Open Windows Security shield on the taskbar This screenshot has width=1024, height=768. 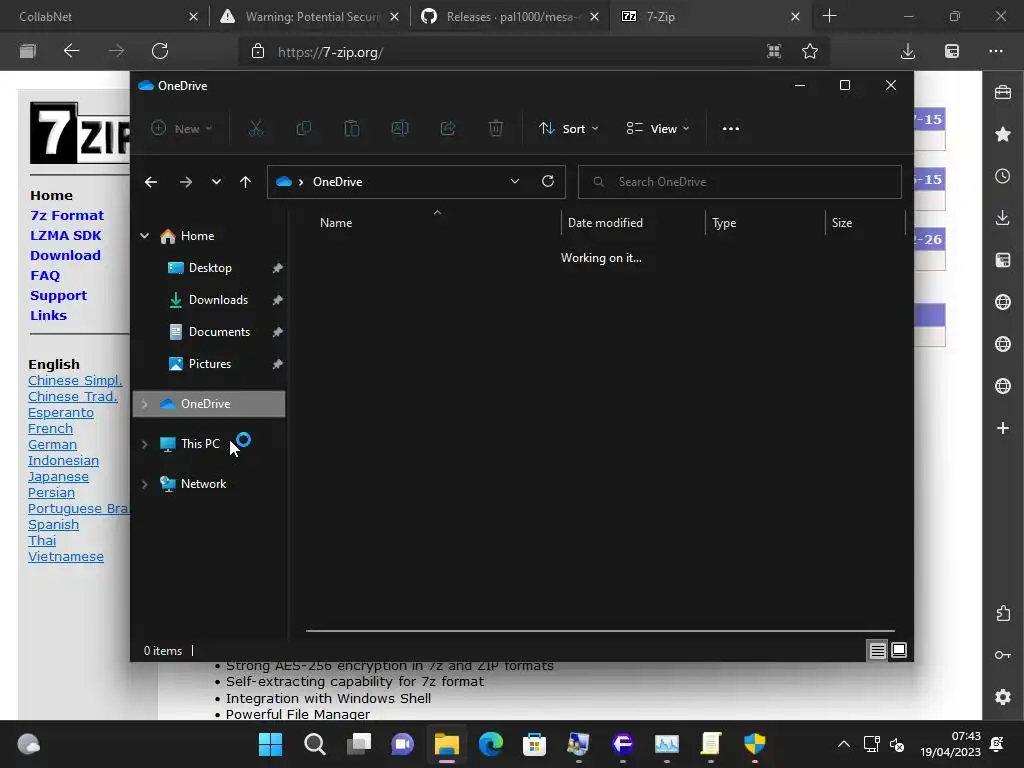point(755,744)
